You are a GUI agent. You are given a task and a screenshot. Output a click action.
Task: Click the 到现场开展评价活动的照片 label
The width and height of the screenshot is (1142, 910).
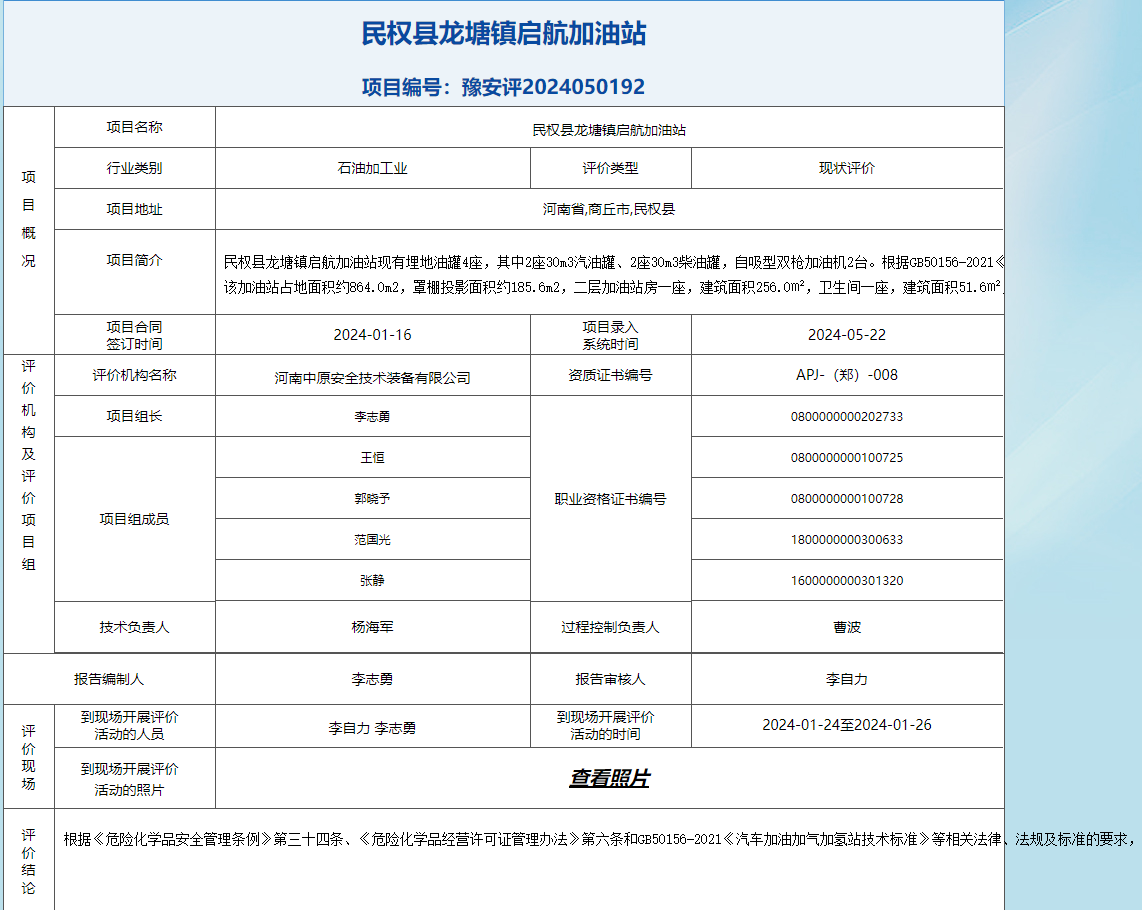point(129,779)
